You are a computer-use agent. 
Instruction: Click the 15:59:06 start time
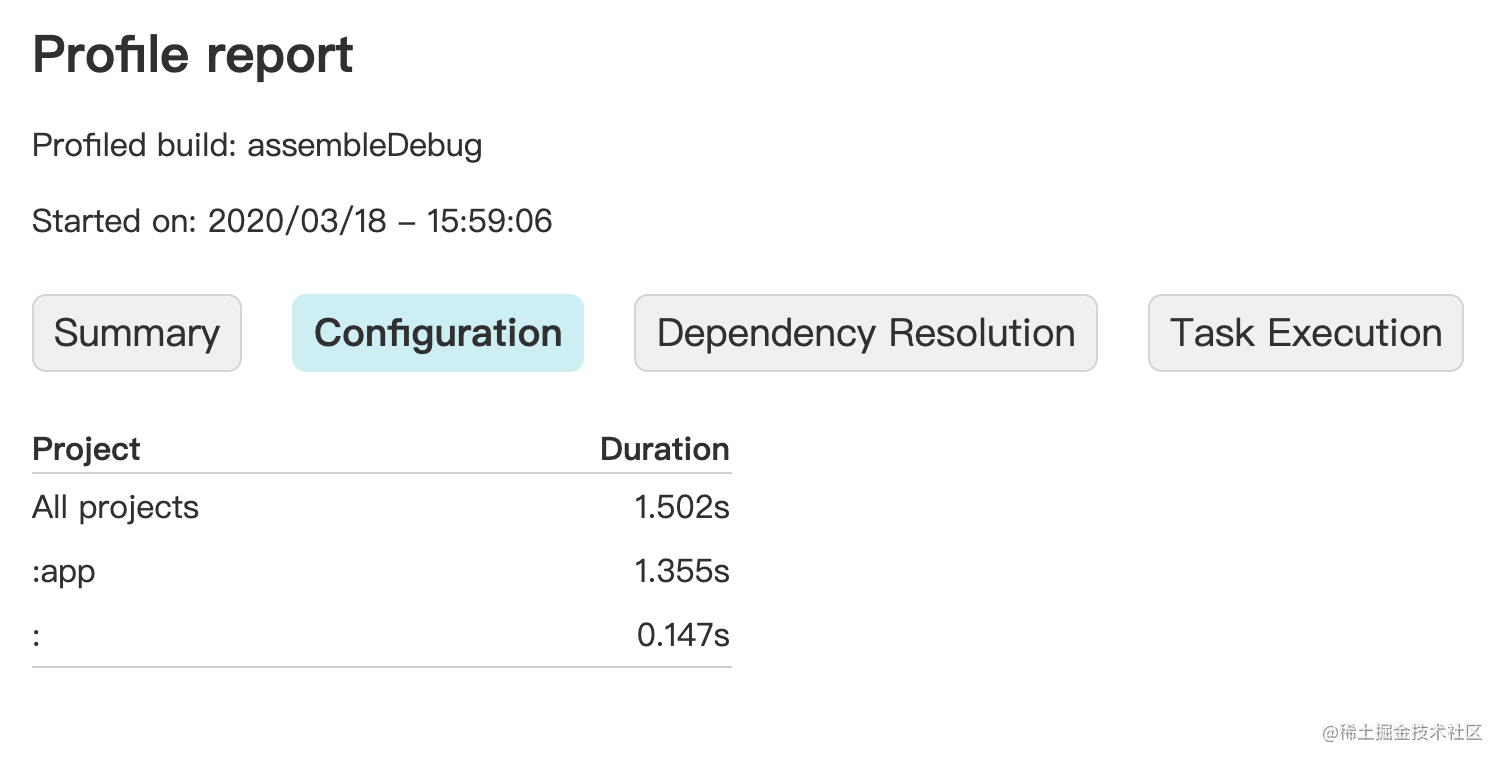[x=490, y=221]
